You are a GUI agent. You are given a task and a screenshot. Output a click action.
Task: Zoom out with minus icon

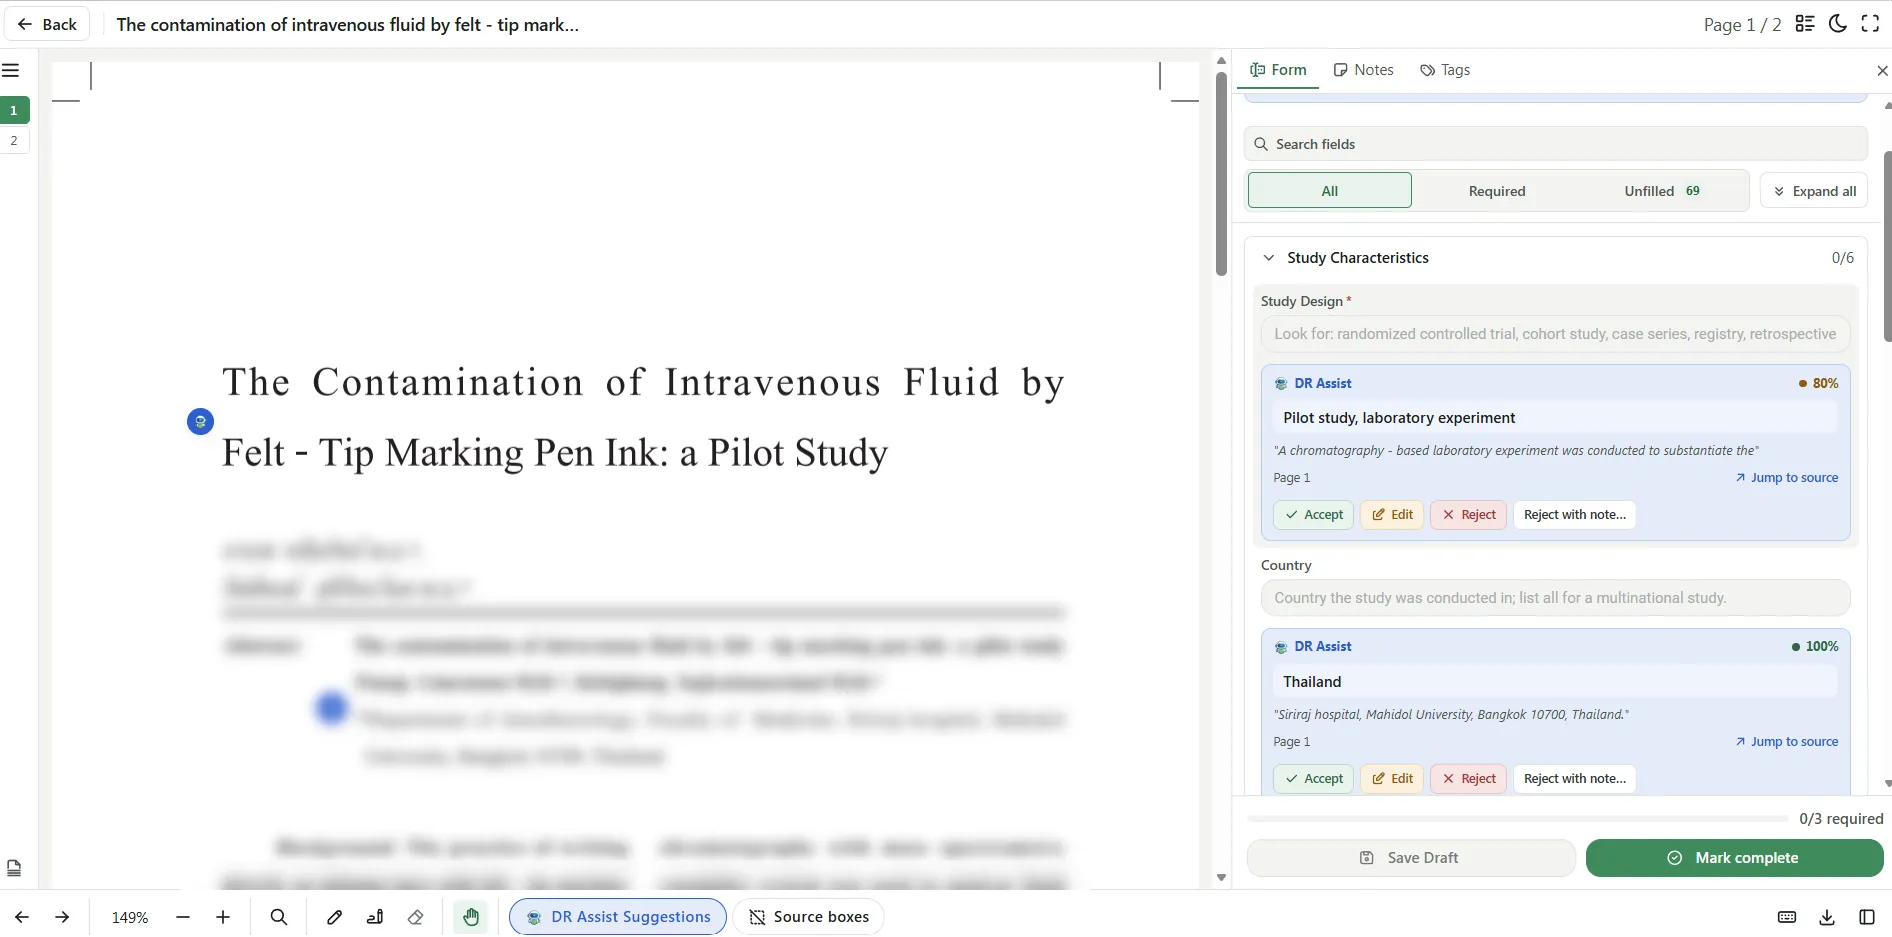[x=183, y=917]
